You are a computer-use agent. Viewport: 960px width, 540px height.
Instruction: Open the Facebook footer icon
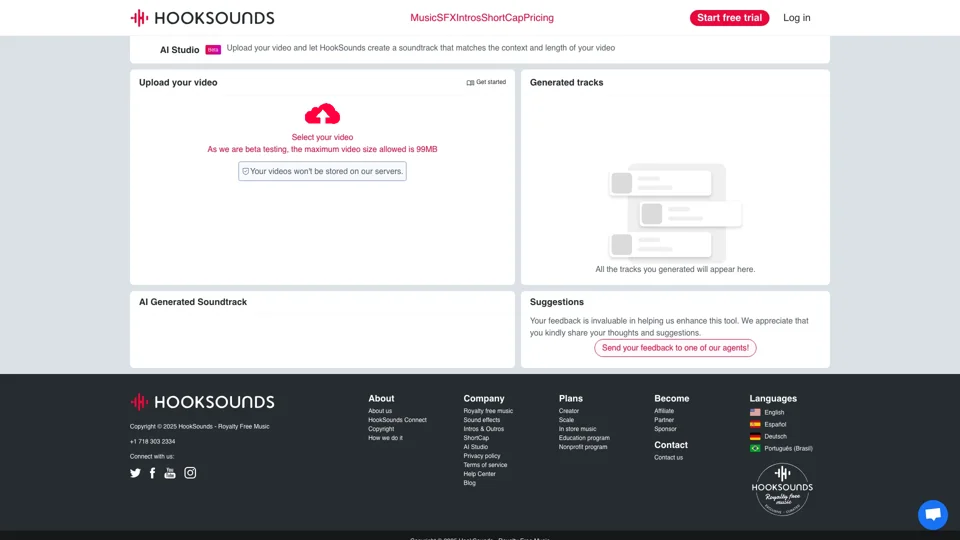click(x=152, y=473)
